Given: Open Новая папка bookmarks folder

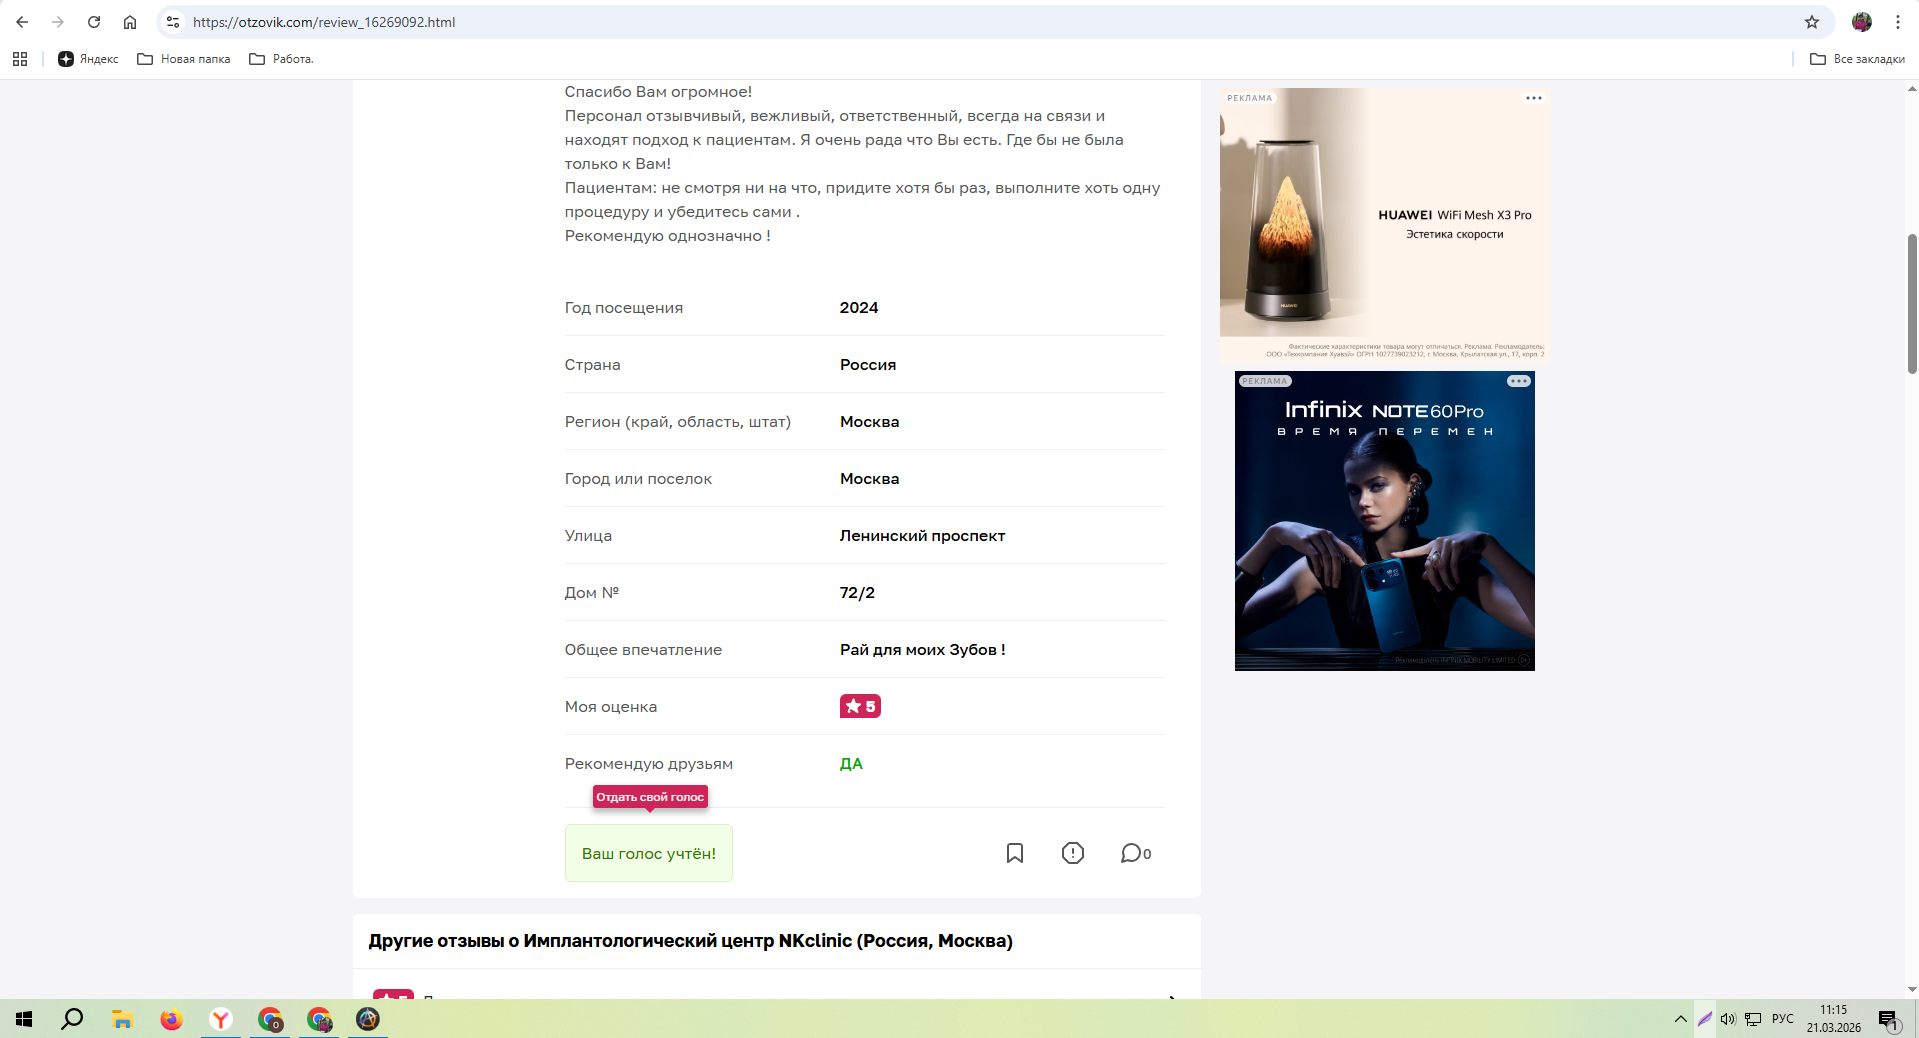Looking at the screenshot, I should pyautogui.click(x=184, y=59).
